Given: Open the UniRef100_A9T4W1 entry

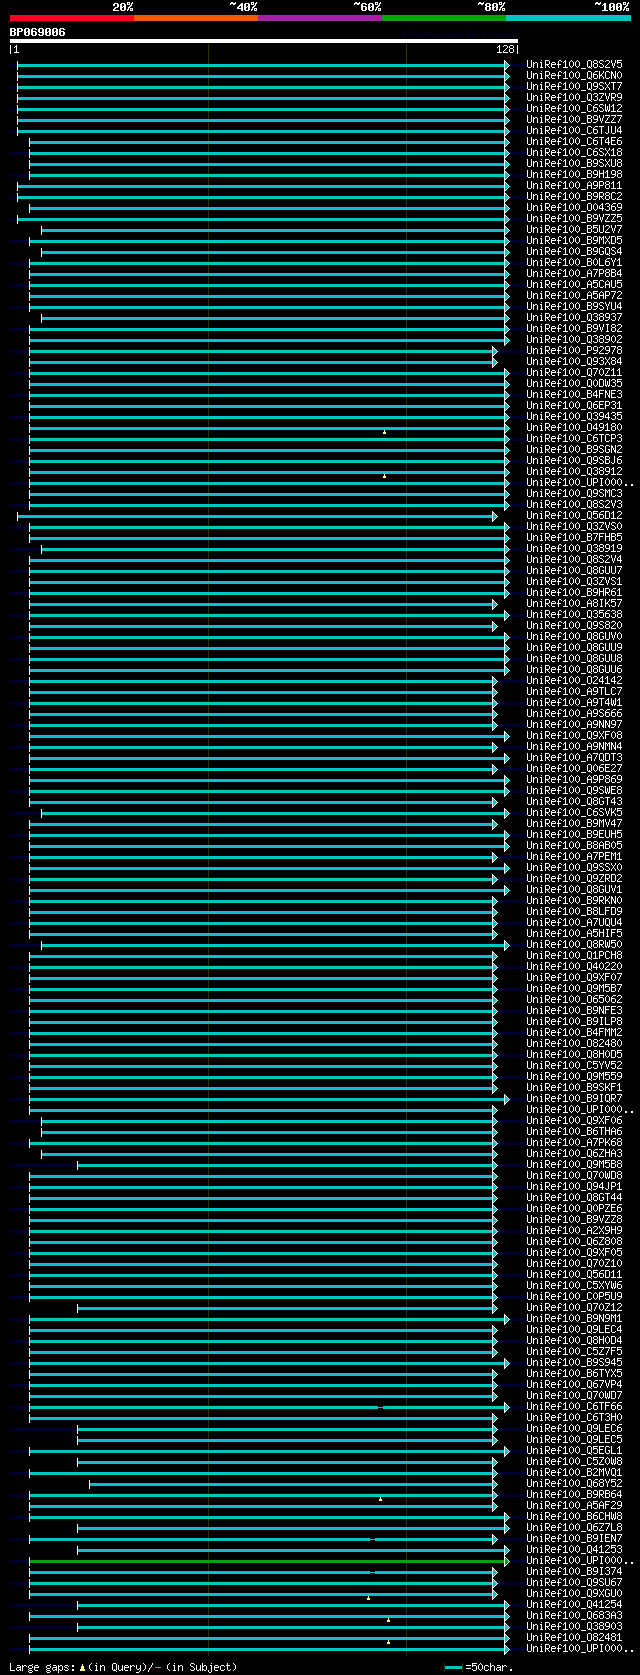Looking at the screenshot, I should [x=574, y=702].
